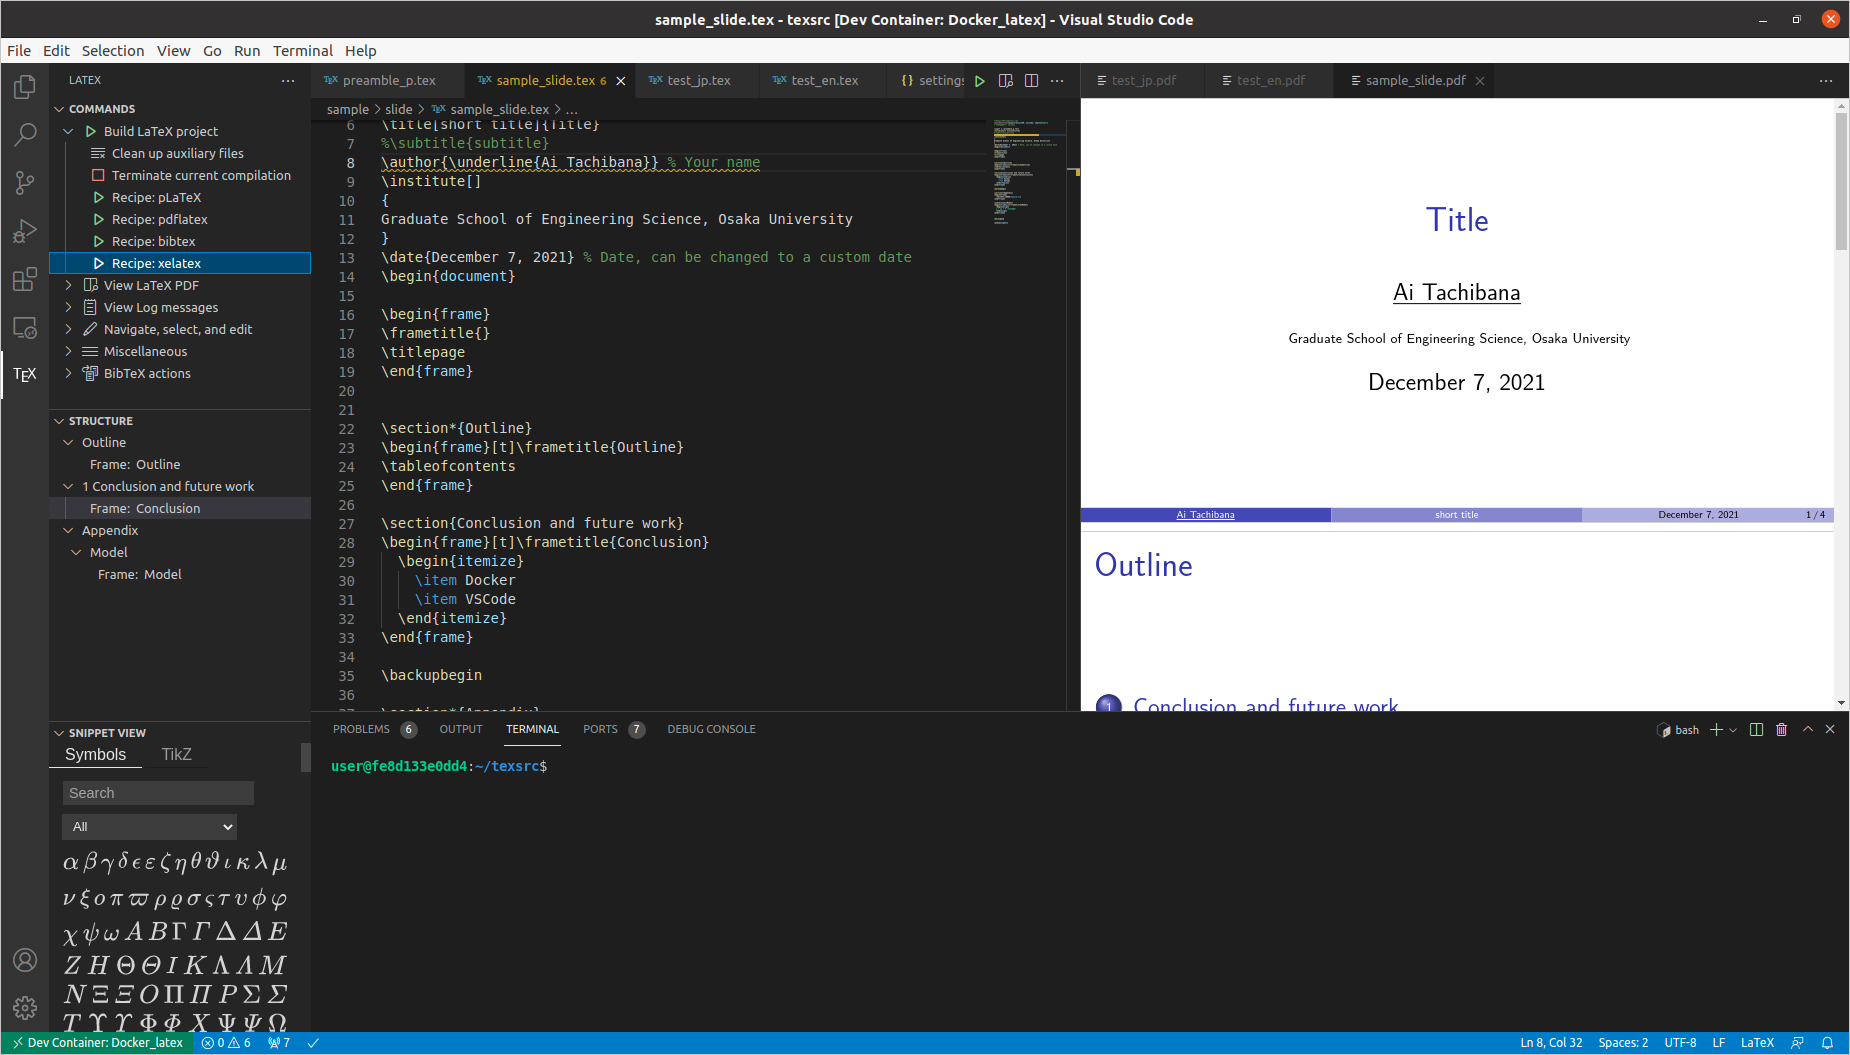This screenshot has width=1850, height=1055.
Task: Switch to the OUTPUT panel tab
Action: [x=461, y=730]
